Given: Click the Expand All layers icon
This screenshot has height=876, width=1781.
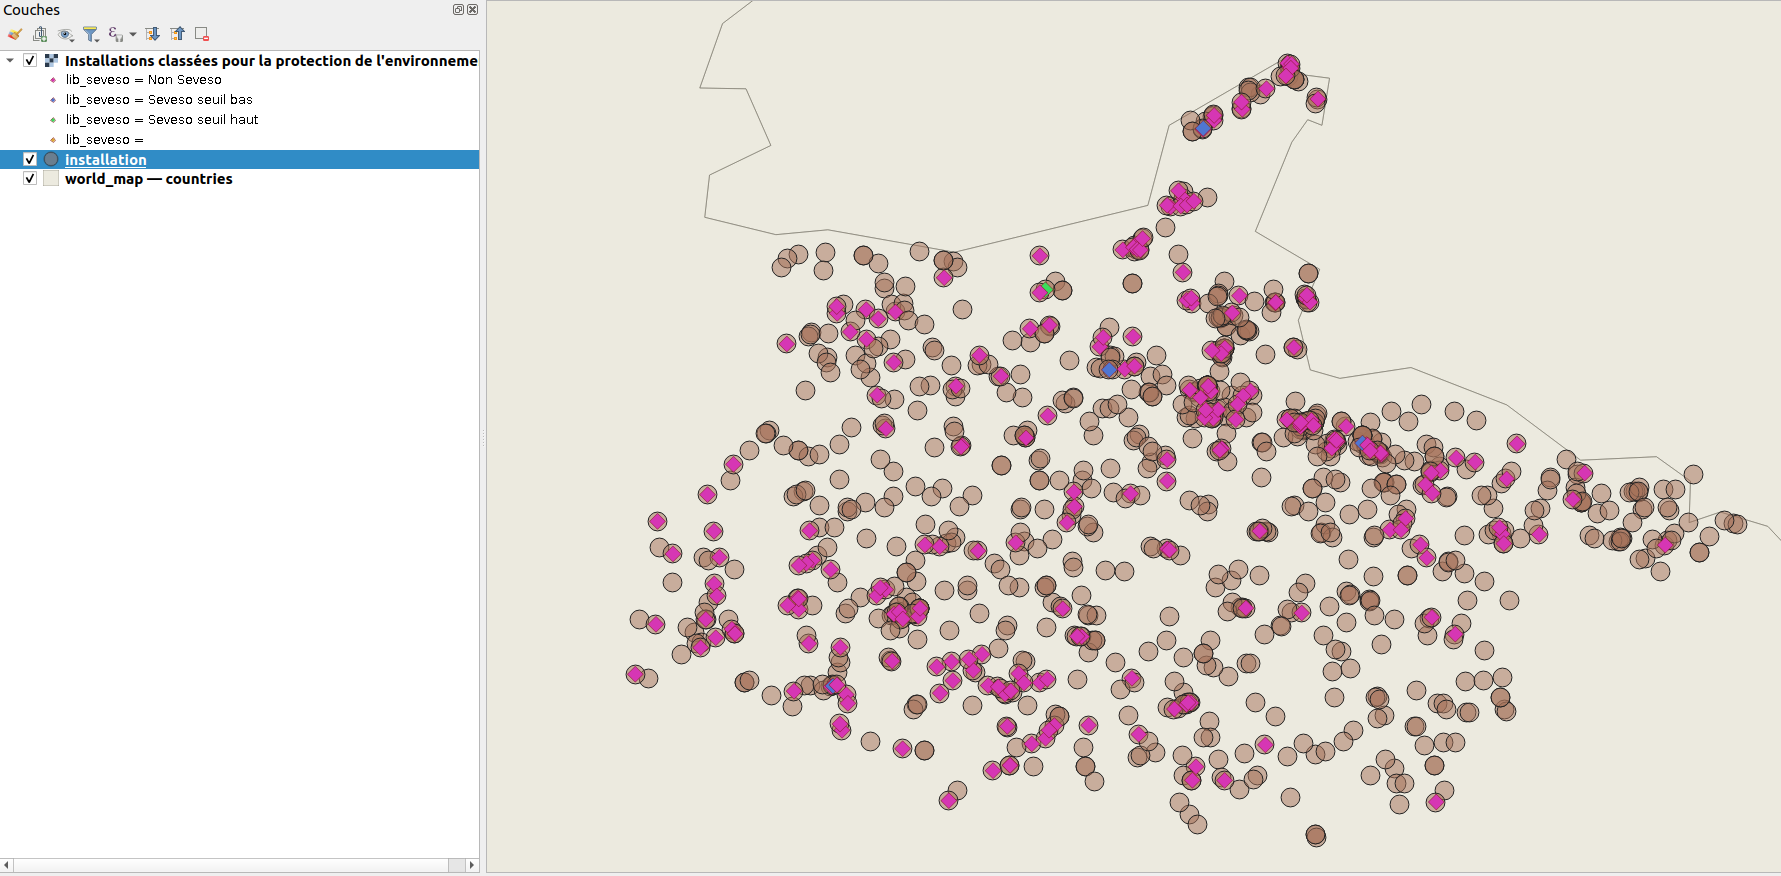Looking at the screenshot, I should tap(153, 34).
